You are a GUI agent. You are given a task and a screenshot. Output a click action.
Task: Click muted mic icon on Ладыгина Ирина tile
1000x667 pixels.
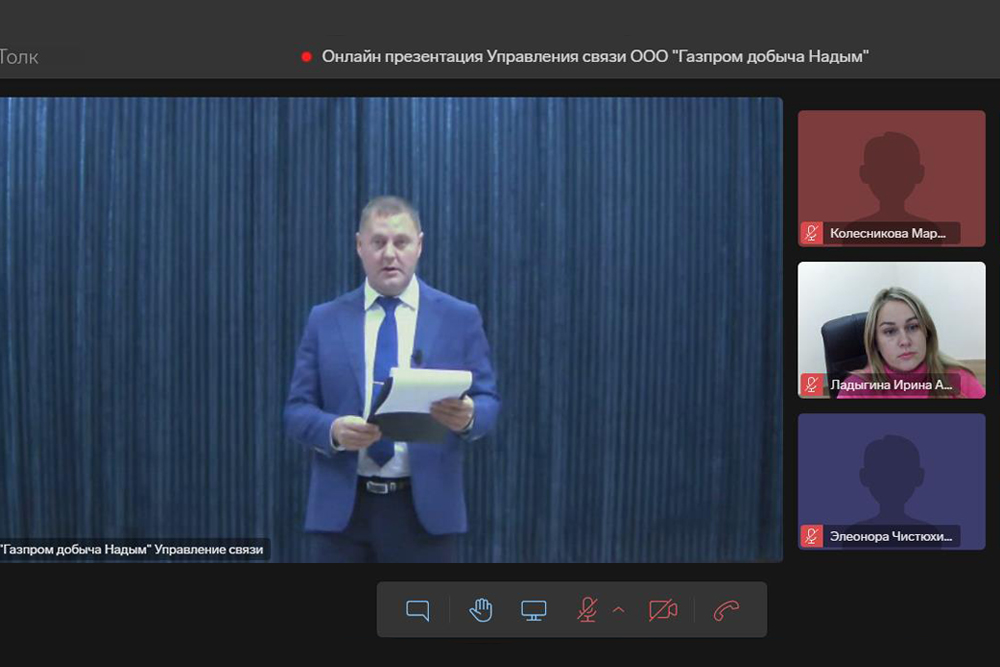click(x=811, y=385)
